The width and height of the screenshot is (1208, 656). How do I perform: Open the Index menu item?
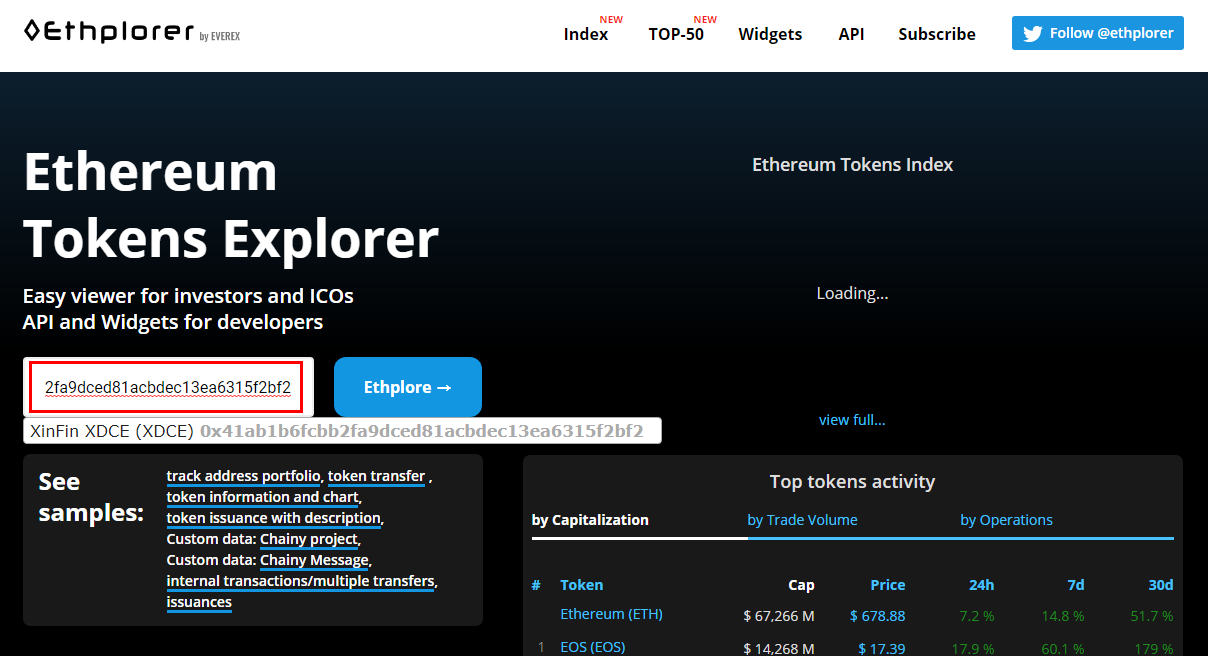[586, 34]
